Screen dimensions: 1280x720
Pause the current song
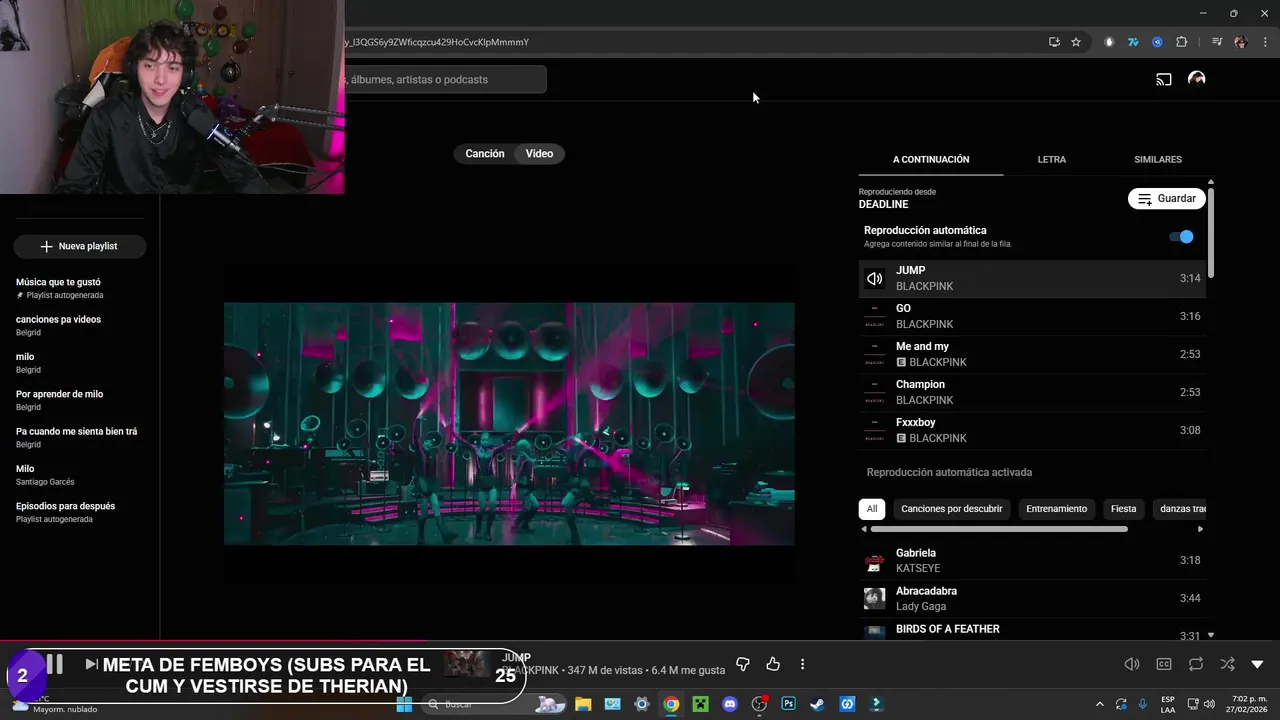55,663
